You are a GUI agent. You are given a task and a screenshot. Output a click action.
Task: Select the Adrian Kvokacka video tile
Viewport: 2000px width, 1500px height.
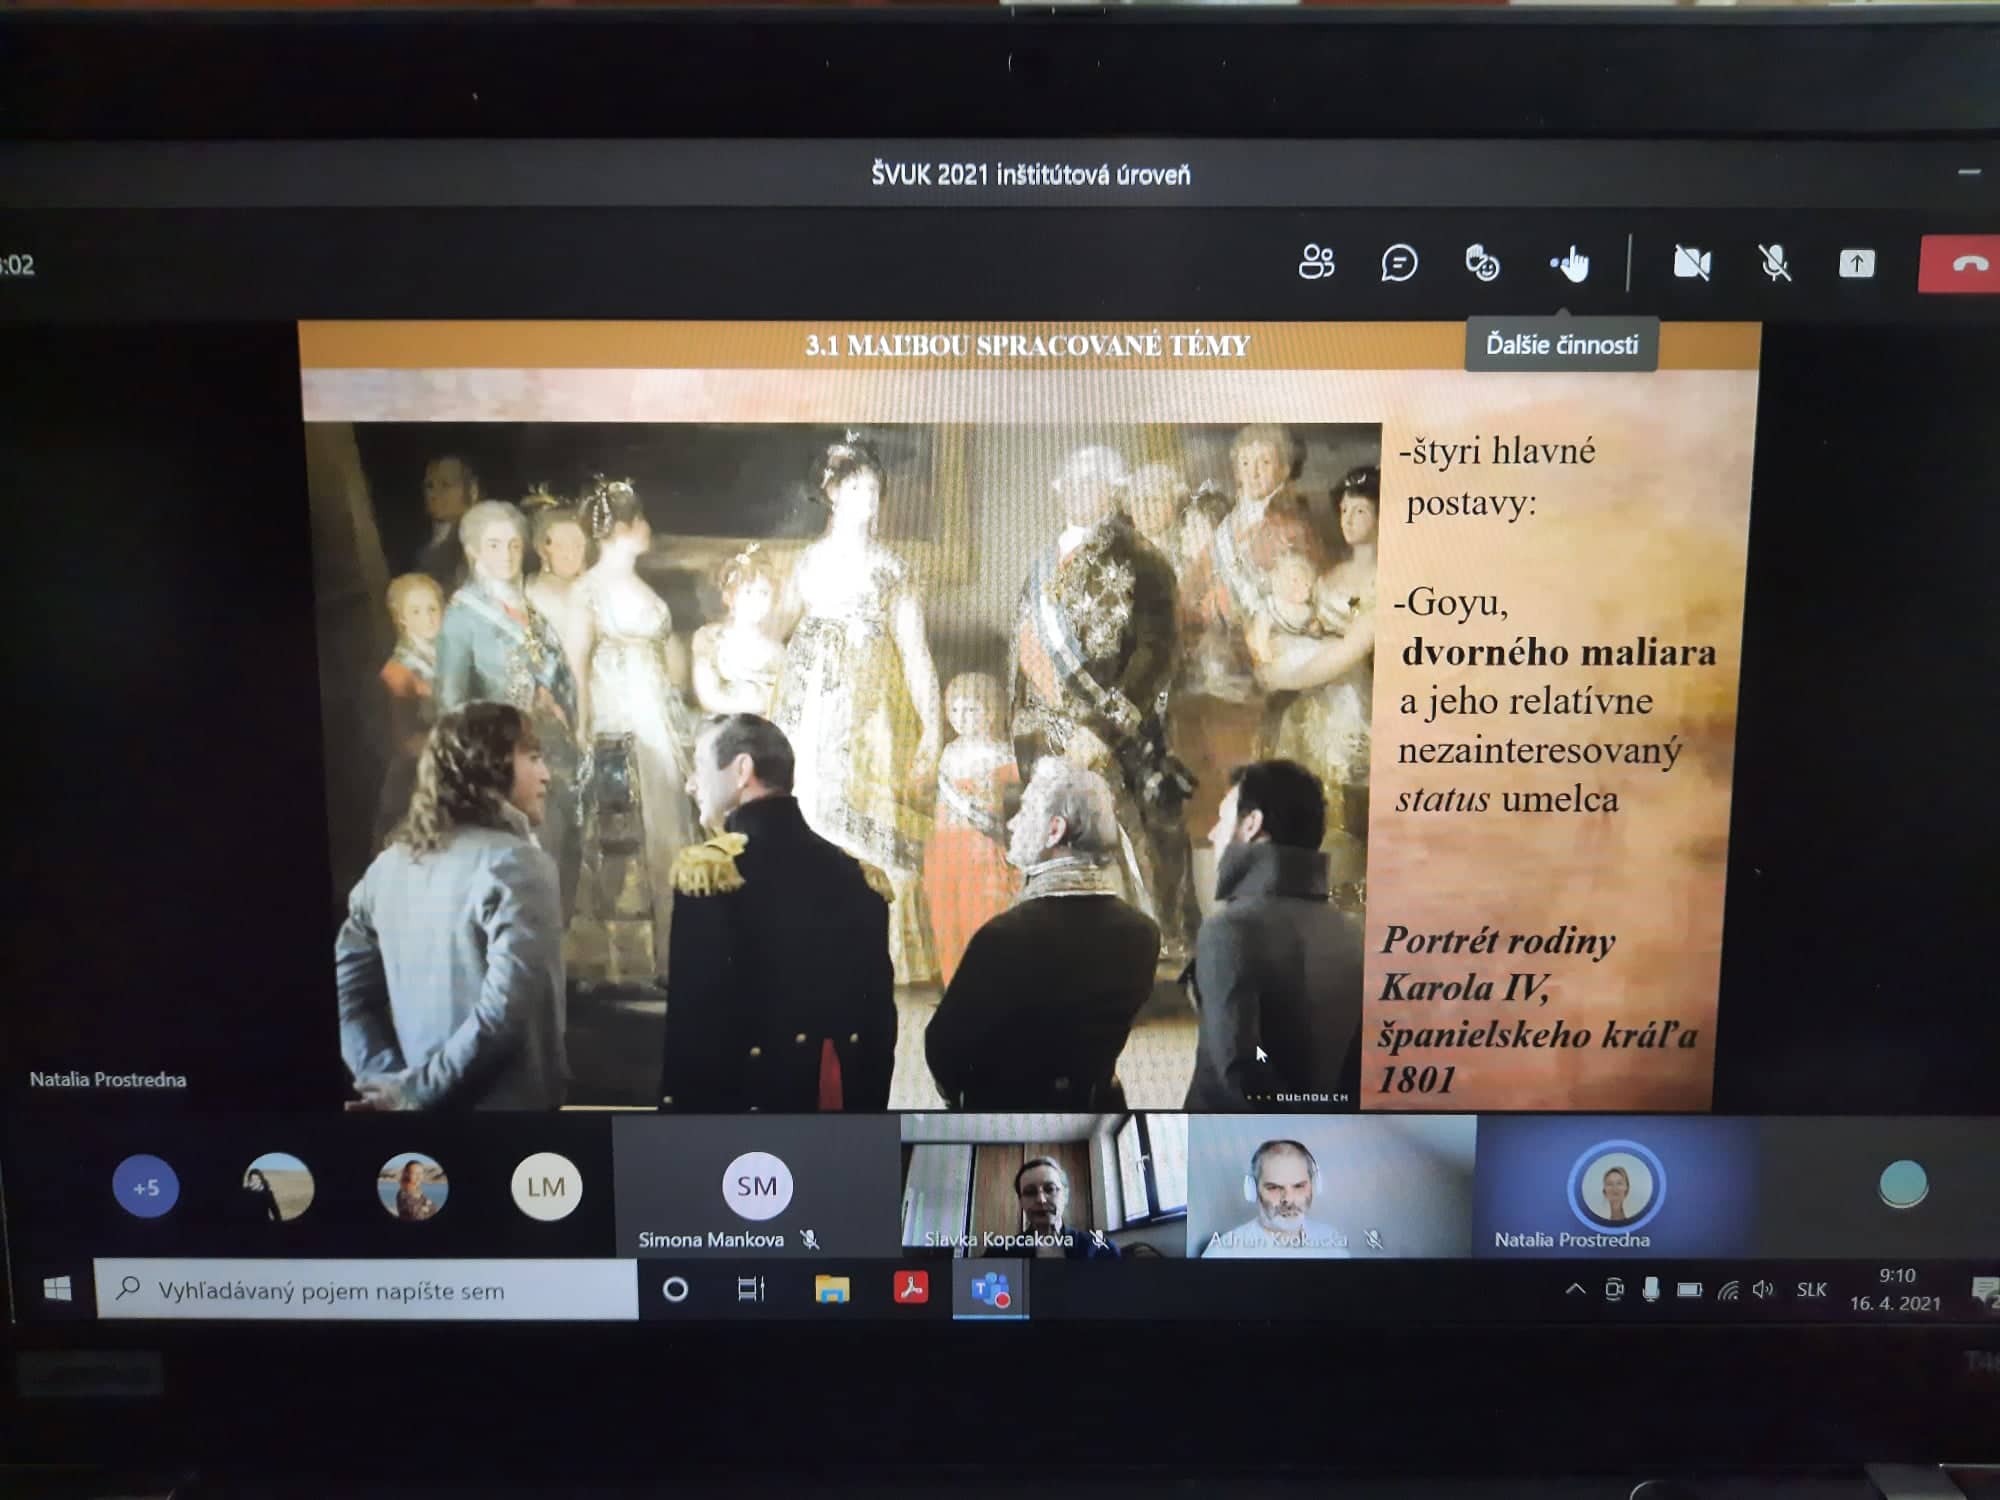coord(1331,1186)
